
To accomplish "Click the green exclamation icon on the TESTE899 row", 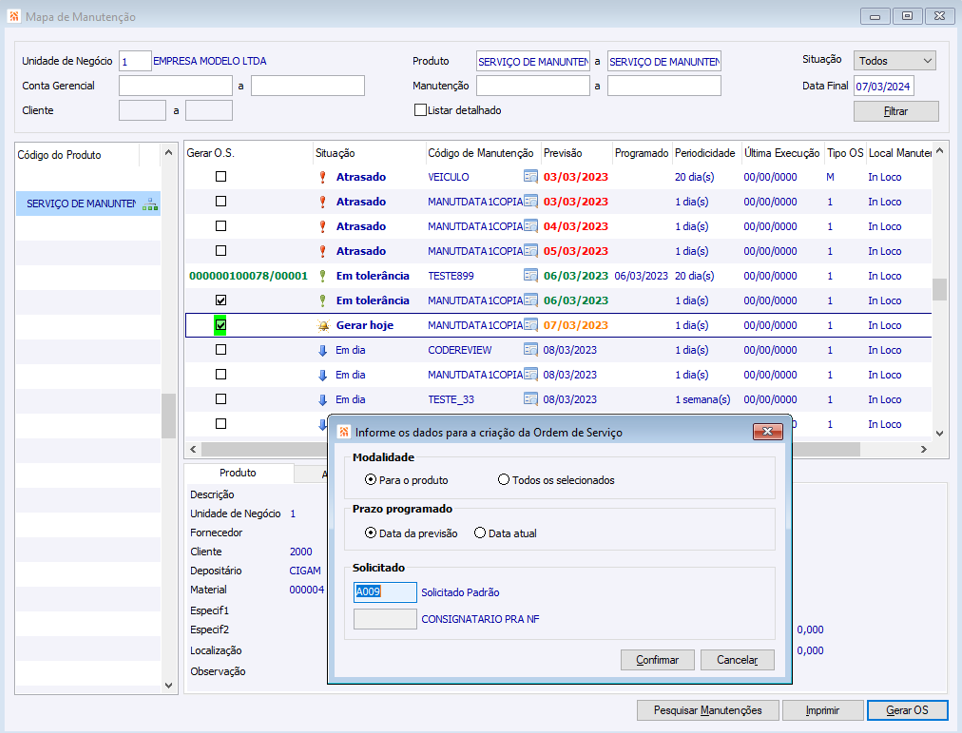I will [x=322, y=276].
